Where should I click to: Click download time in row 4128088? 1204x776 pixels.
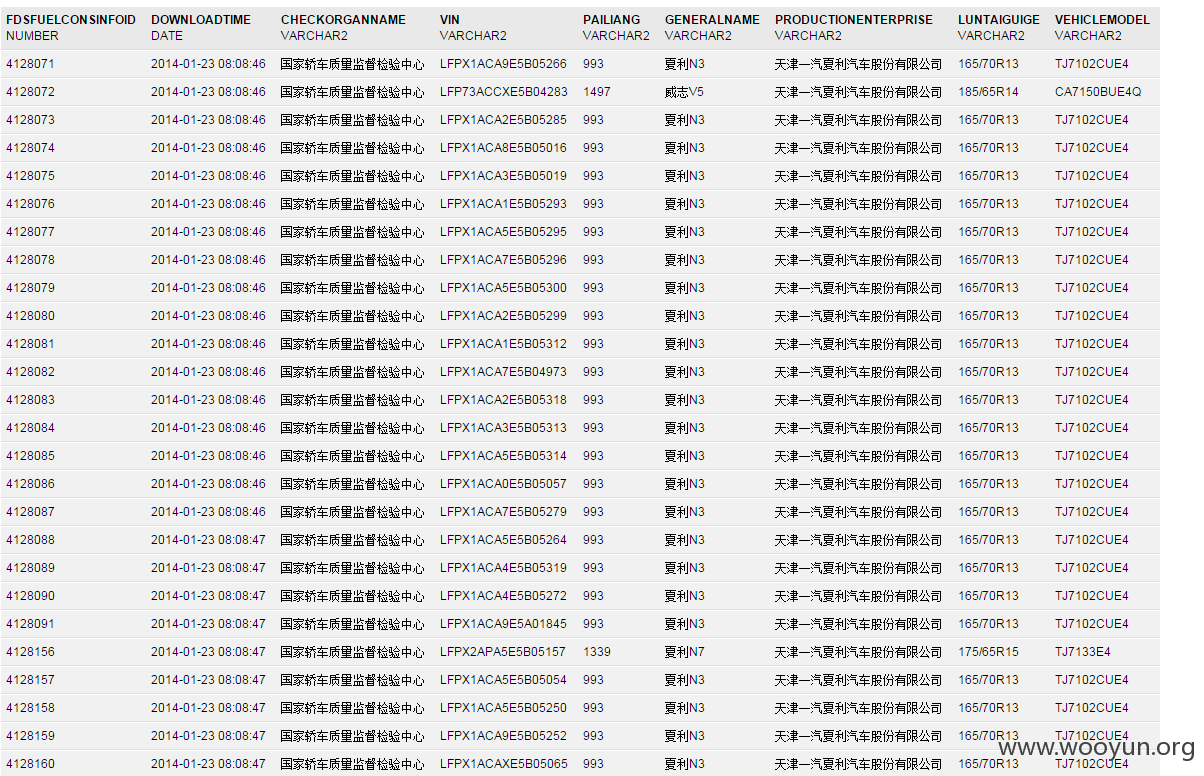coord(209,540)
